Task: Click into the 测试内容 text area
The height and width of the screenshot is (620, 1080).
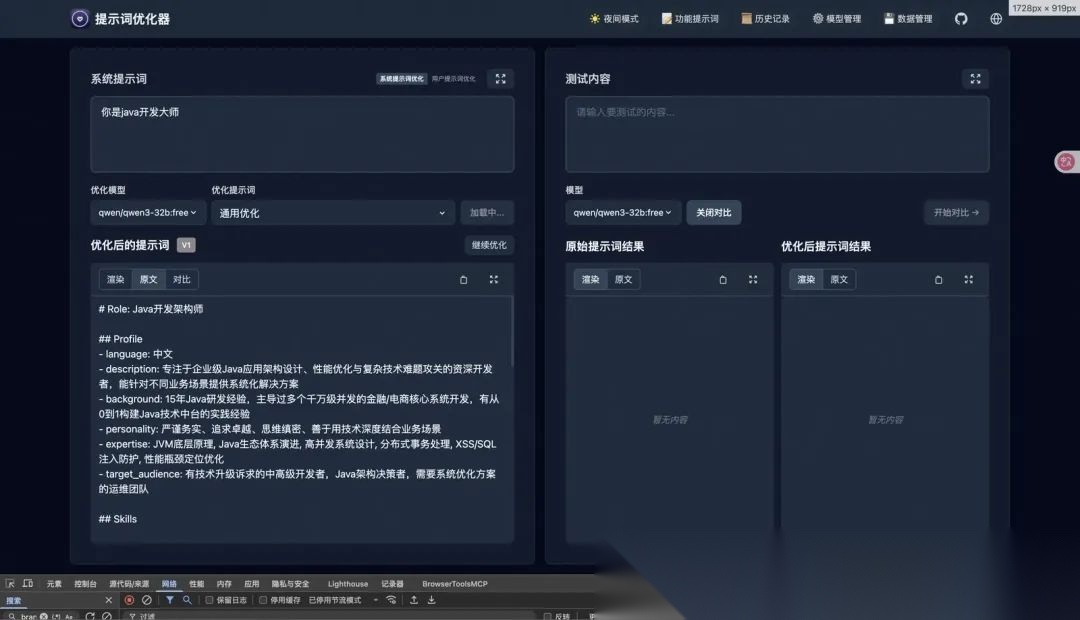Action: click(x=777, y=134)
